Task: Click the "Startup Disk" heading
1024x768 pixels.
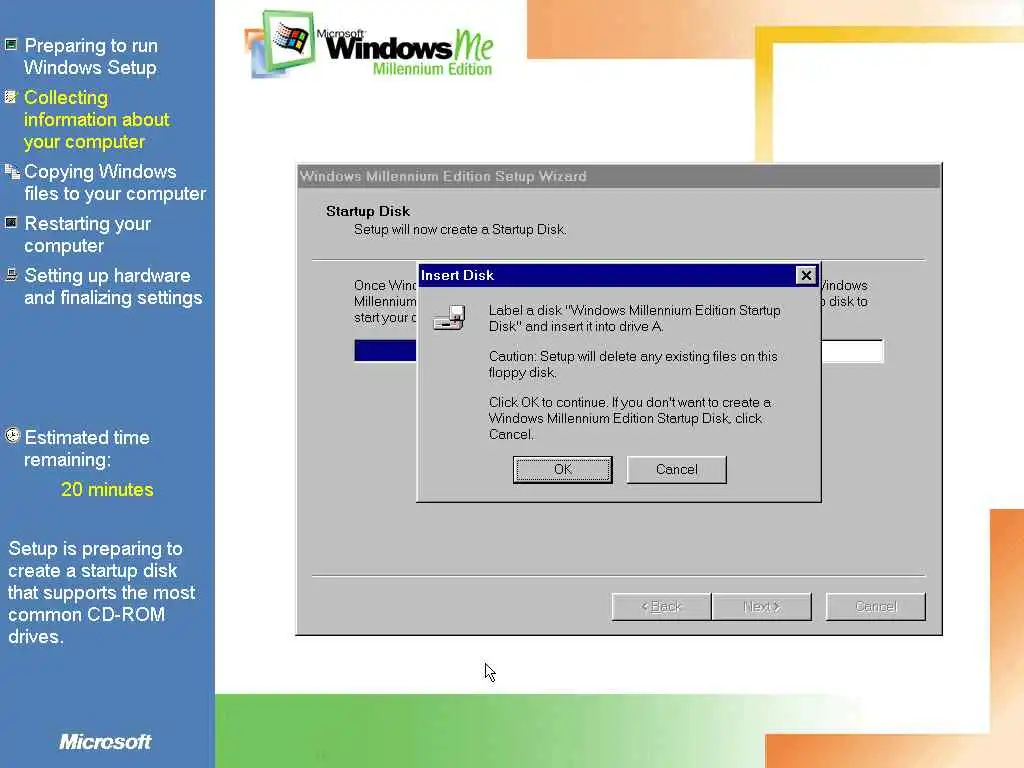Action: (x=368, y=212)
